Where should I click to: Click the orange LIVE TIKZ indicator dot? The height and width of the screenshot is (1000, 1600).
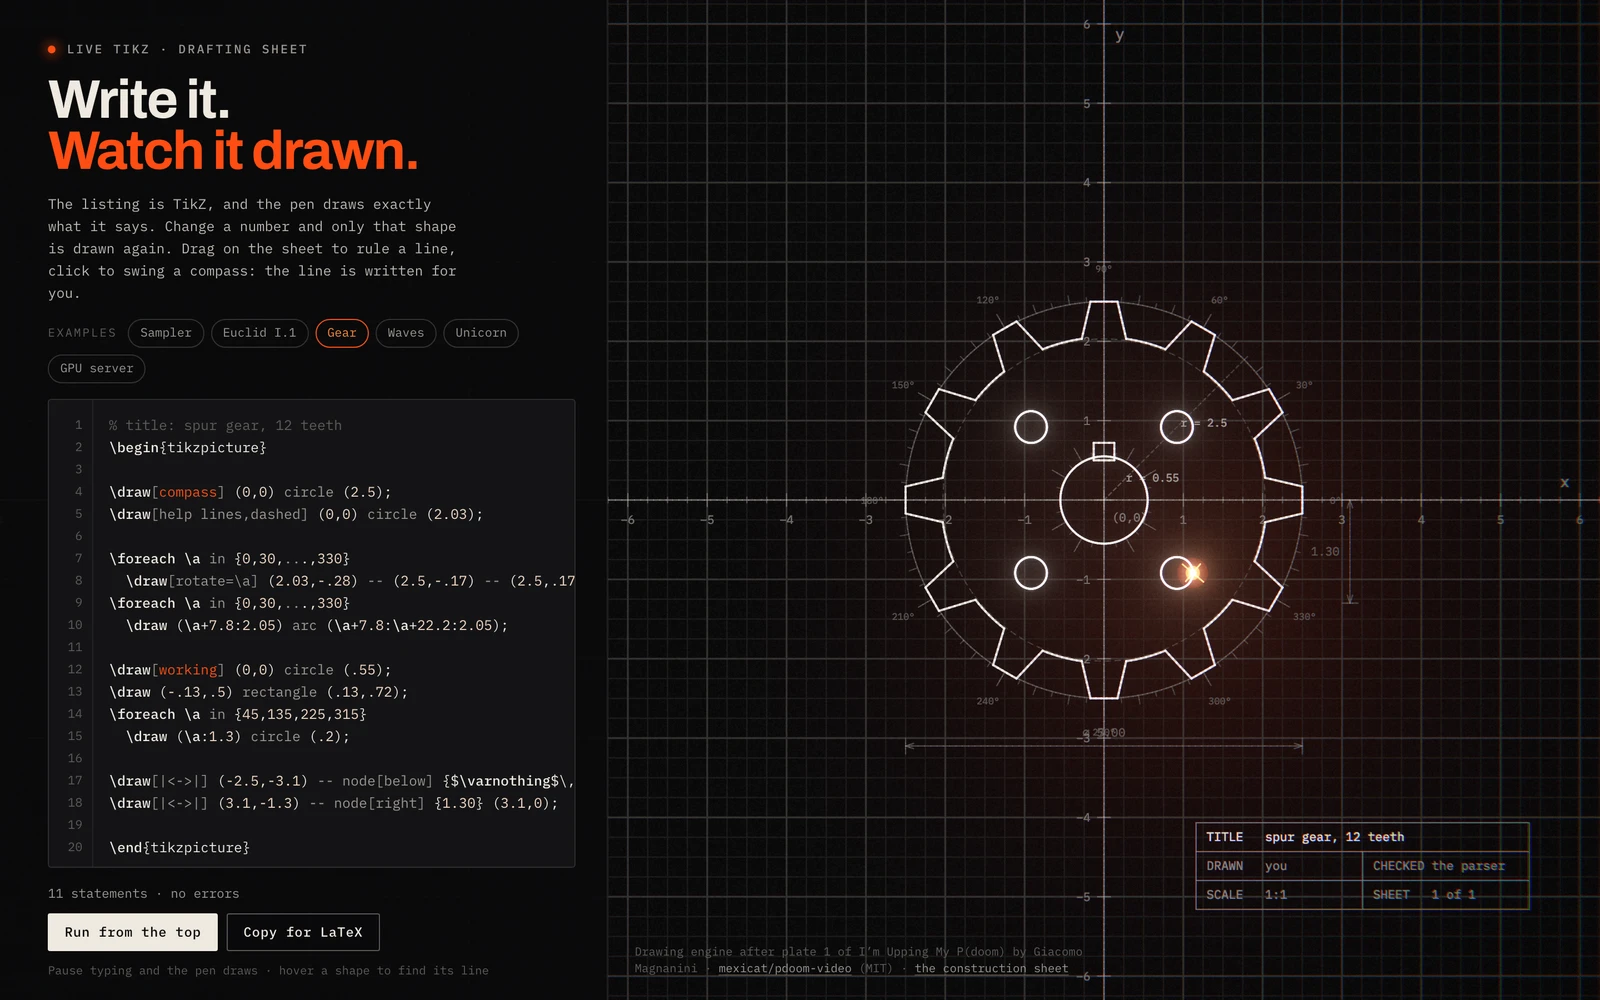tap(52, 49)
